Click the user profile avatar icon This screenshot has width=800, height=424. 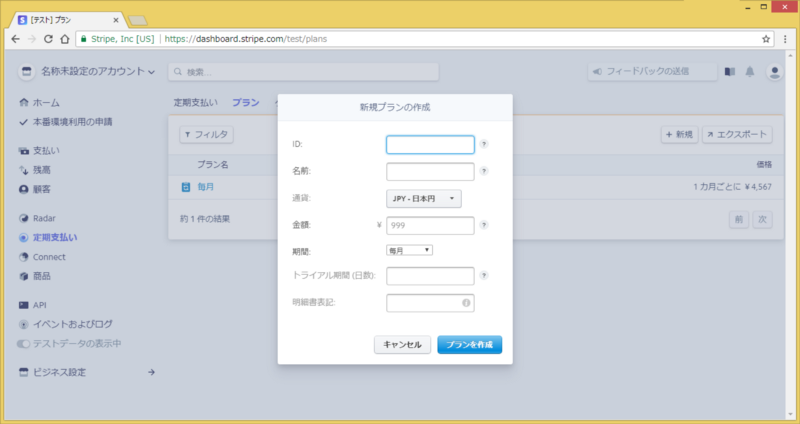pos(774,72)
